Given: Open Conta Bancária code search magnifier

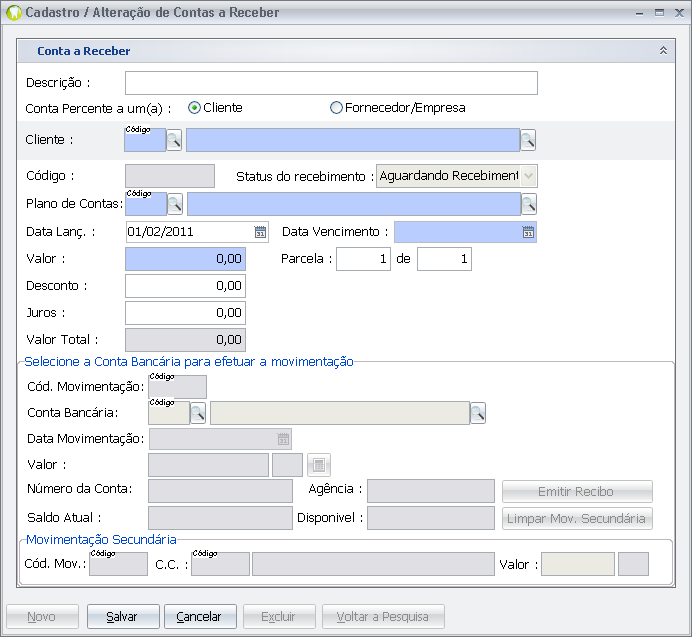Looking at the screenshot, I should pos(198,413).
